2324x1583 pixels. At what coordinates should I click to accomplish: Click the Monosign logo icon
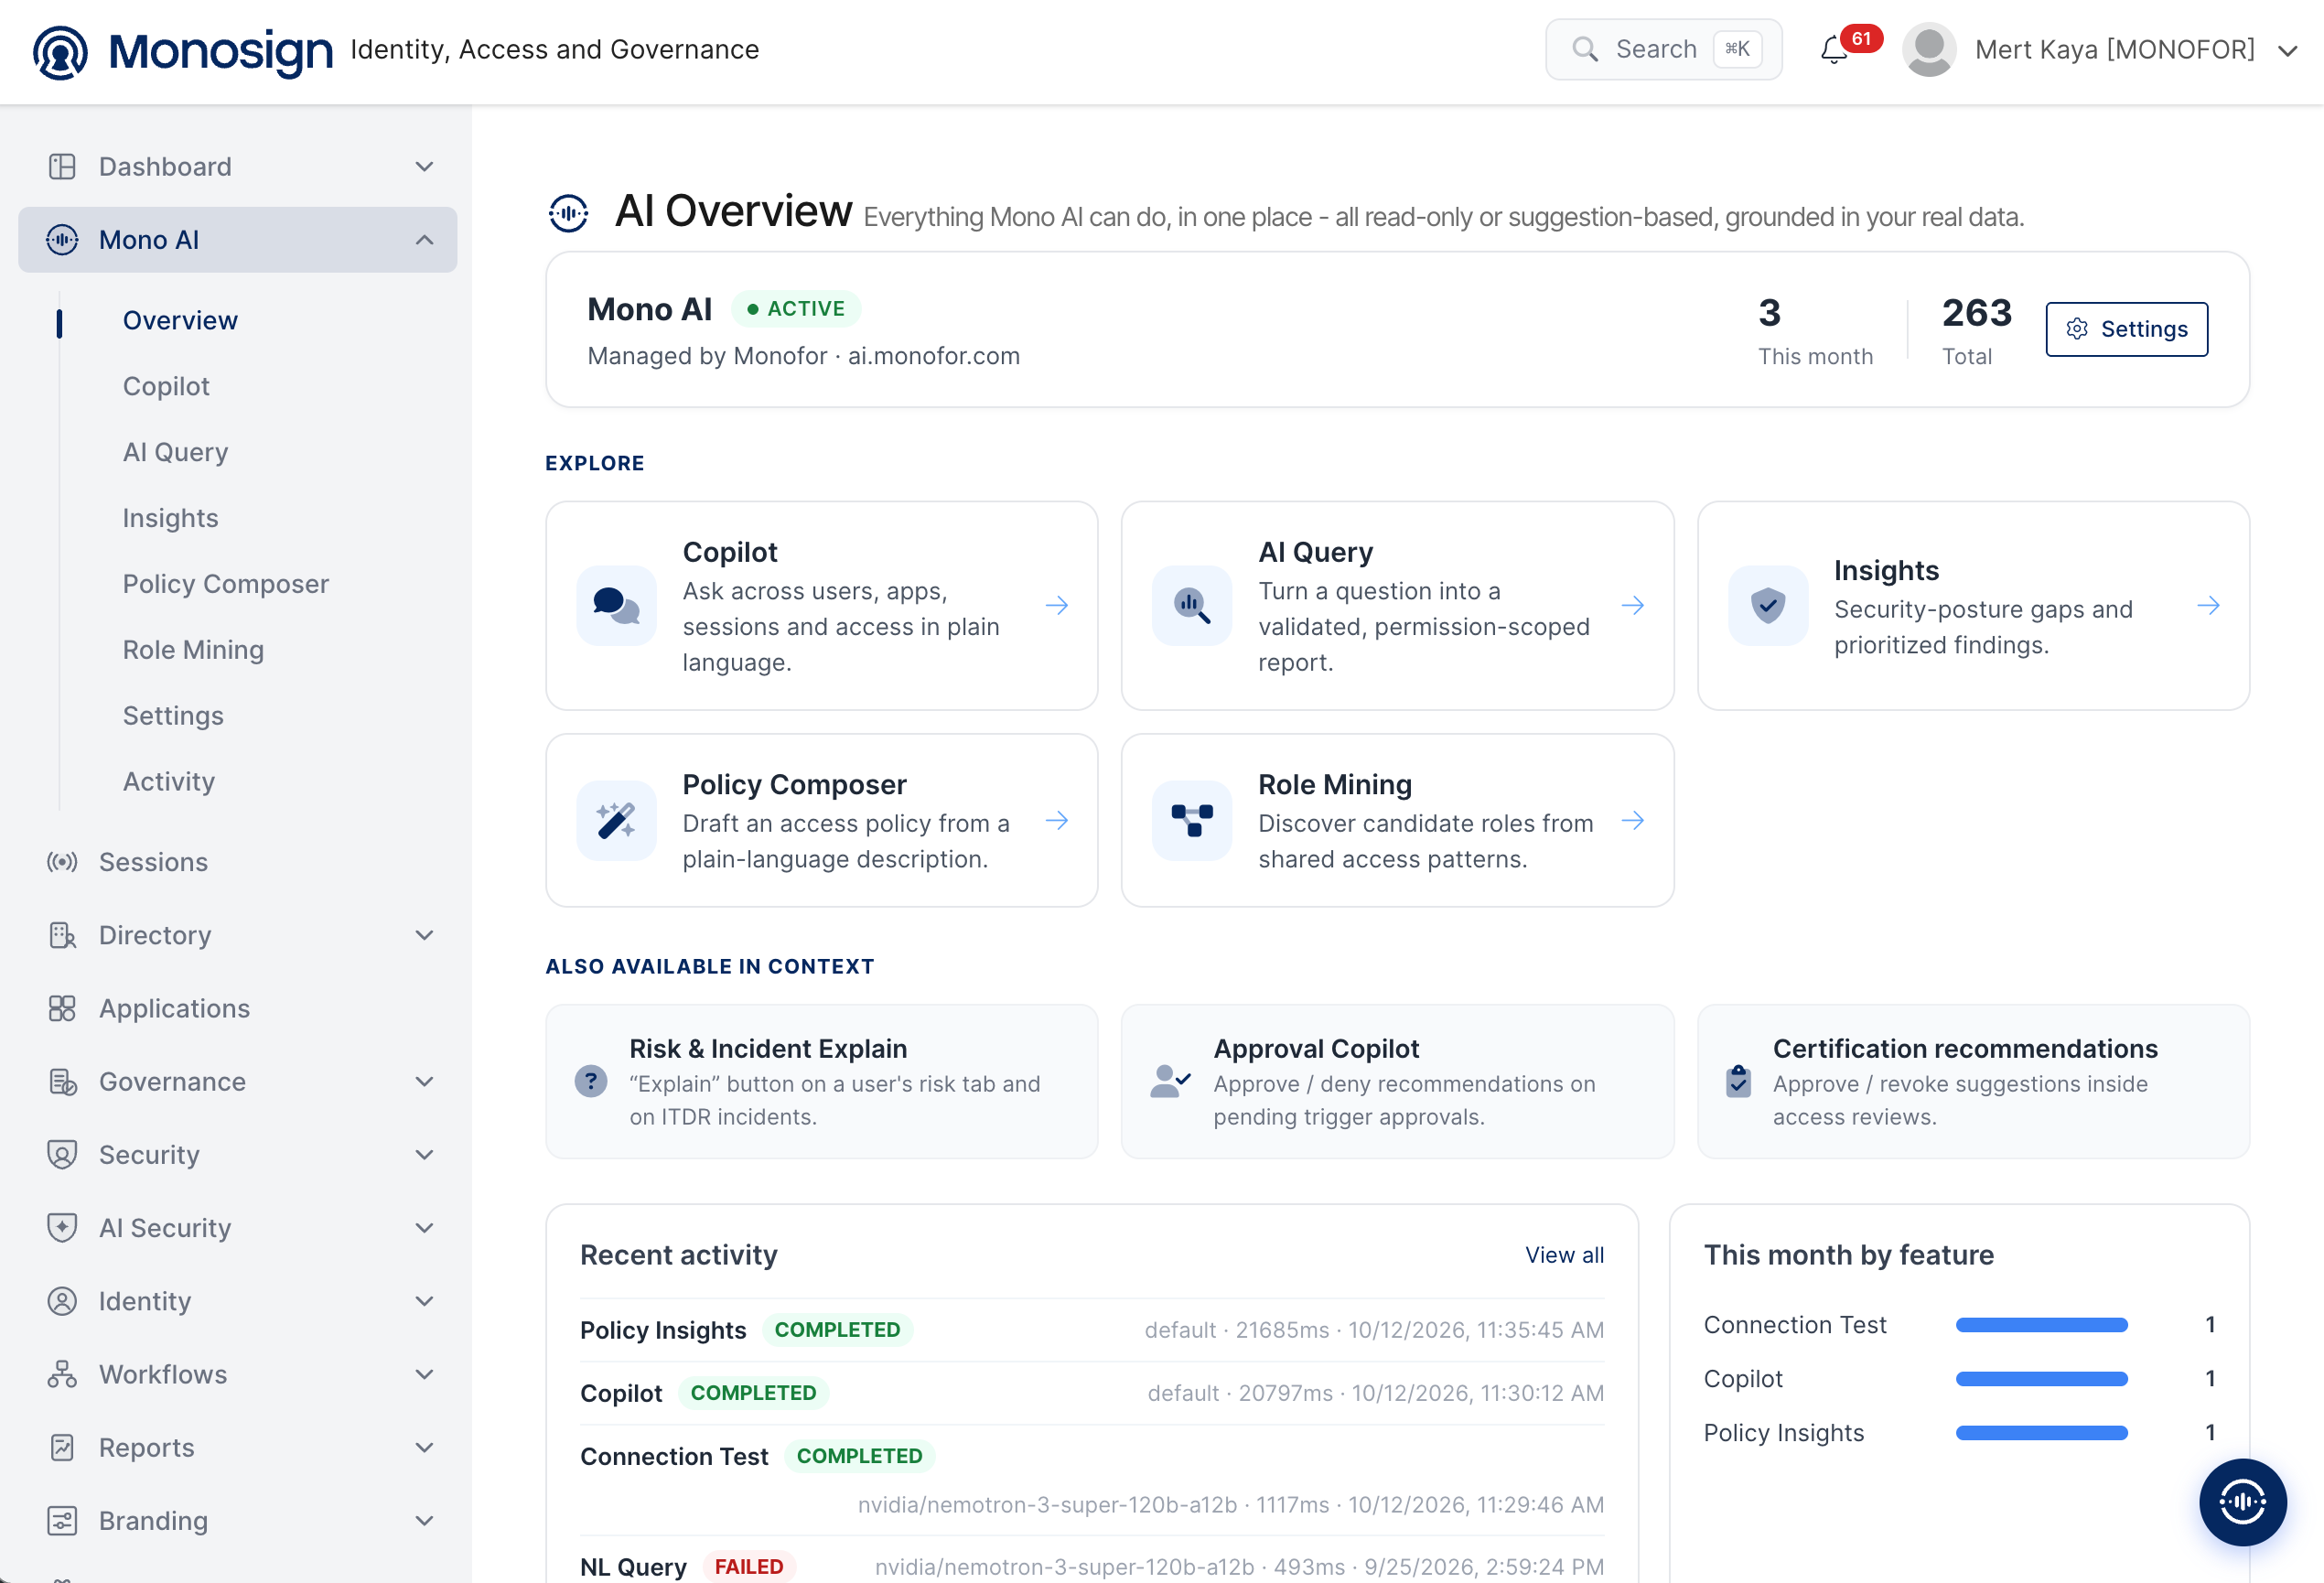coord(60,51)
